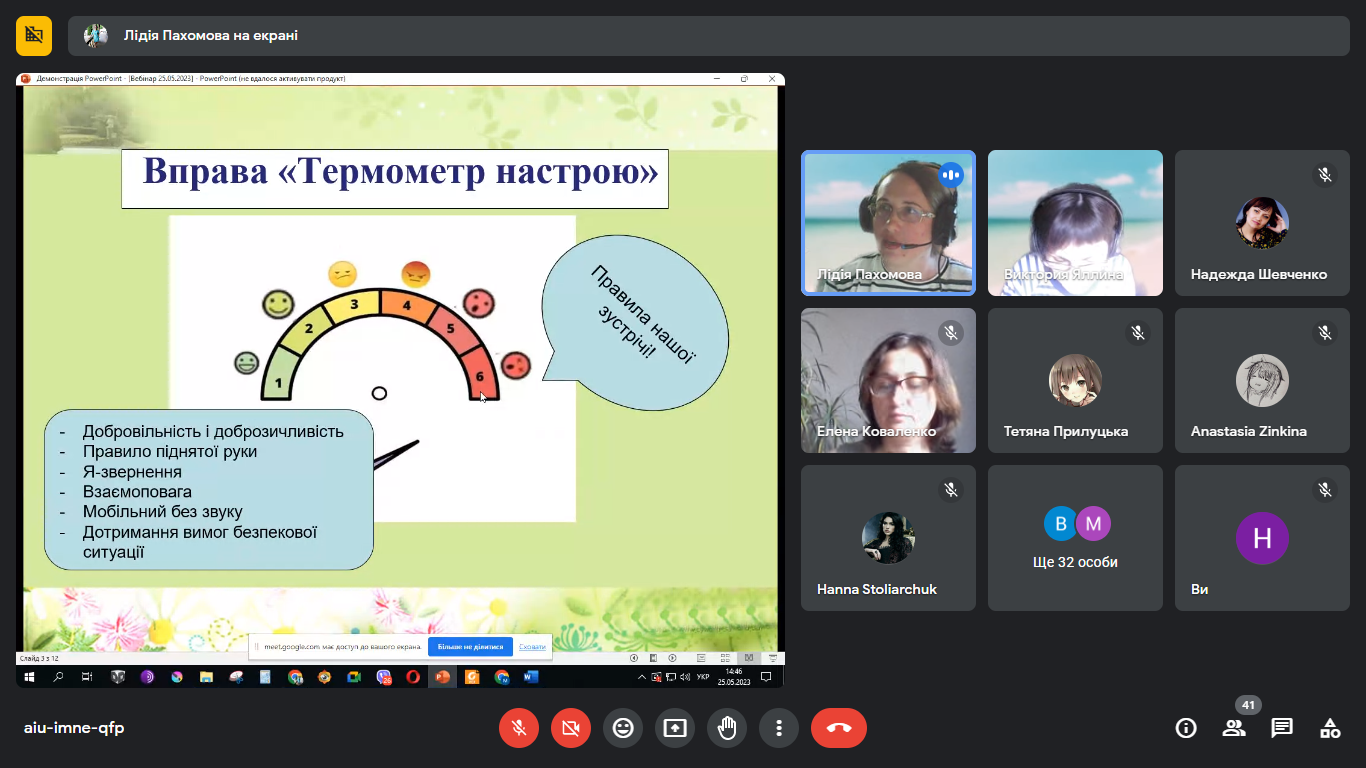Expand hidden system tray icons arrow

pyautogui.click(x=642, y=677)
